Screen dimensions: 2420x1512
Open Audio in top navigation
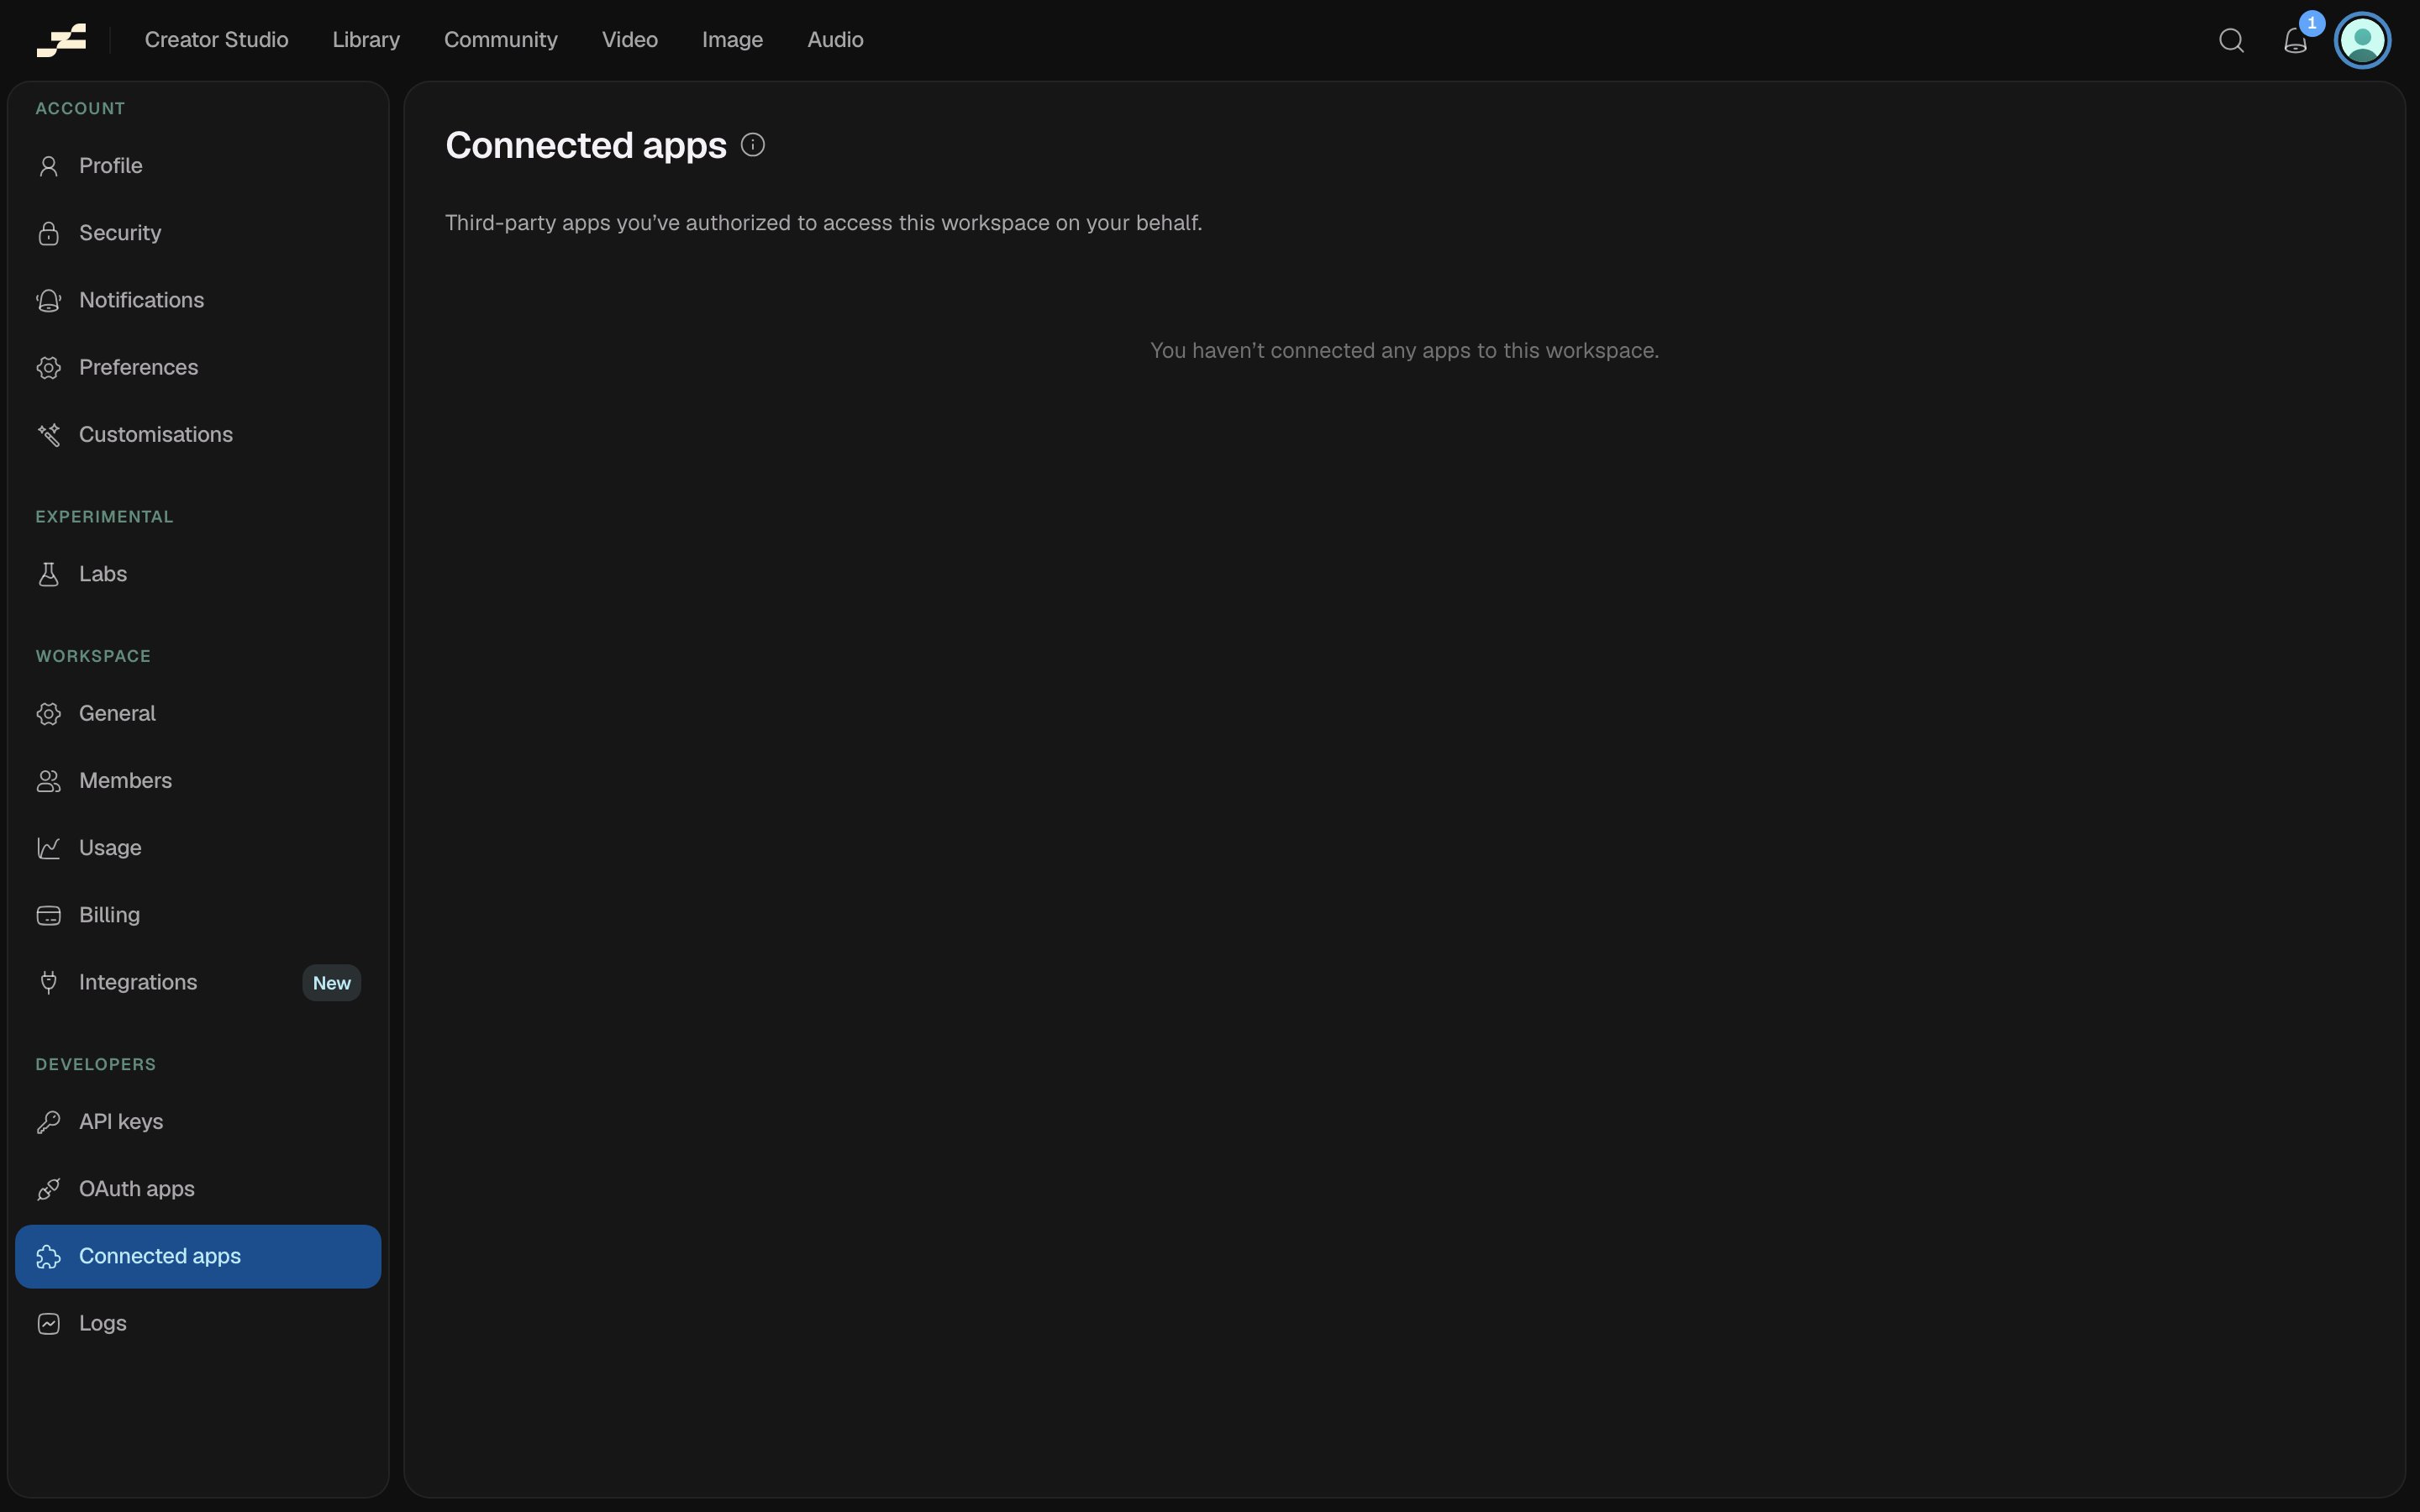pyautogui.click(x=835, y=40)
